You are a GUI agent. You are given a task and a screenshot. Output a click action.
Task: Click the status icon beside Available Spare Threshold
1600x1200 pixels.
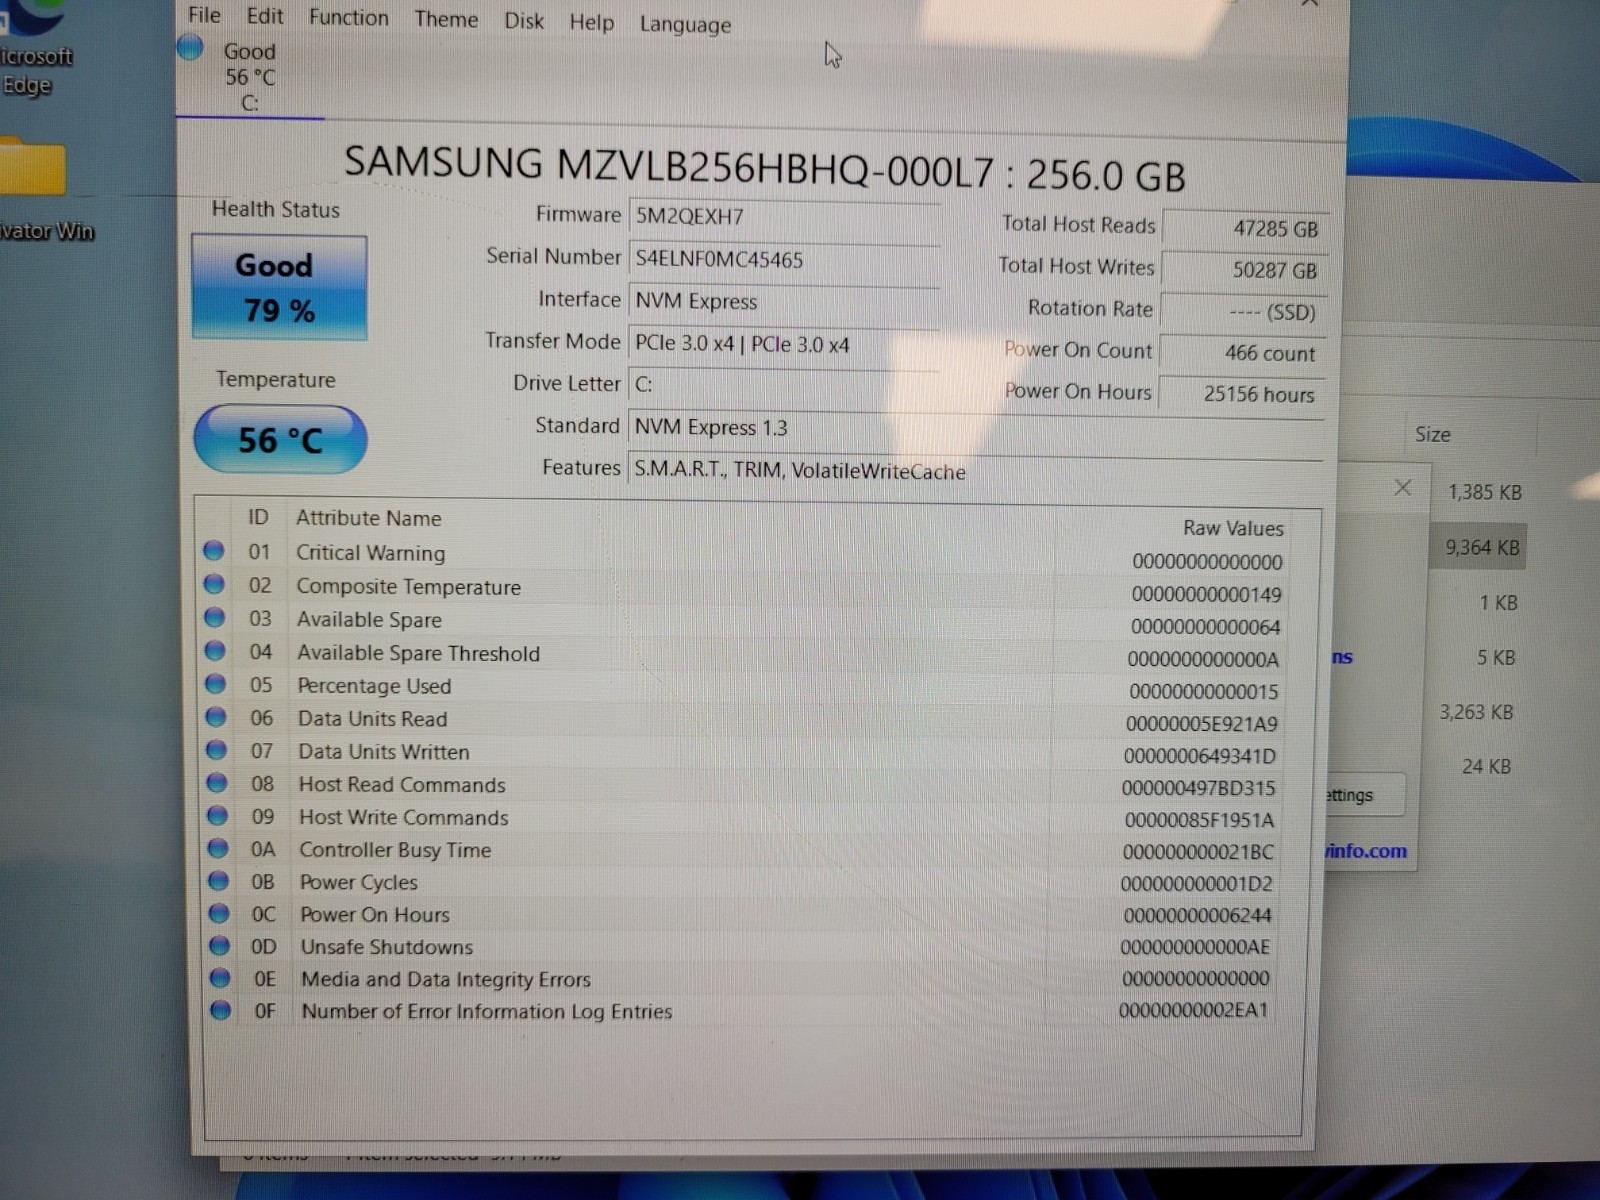[215, 651]
